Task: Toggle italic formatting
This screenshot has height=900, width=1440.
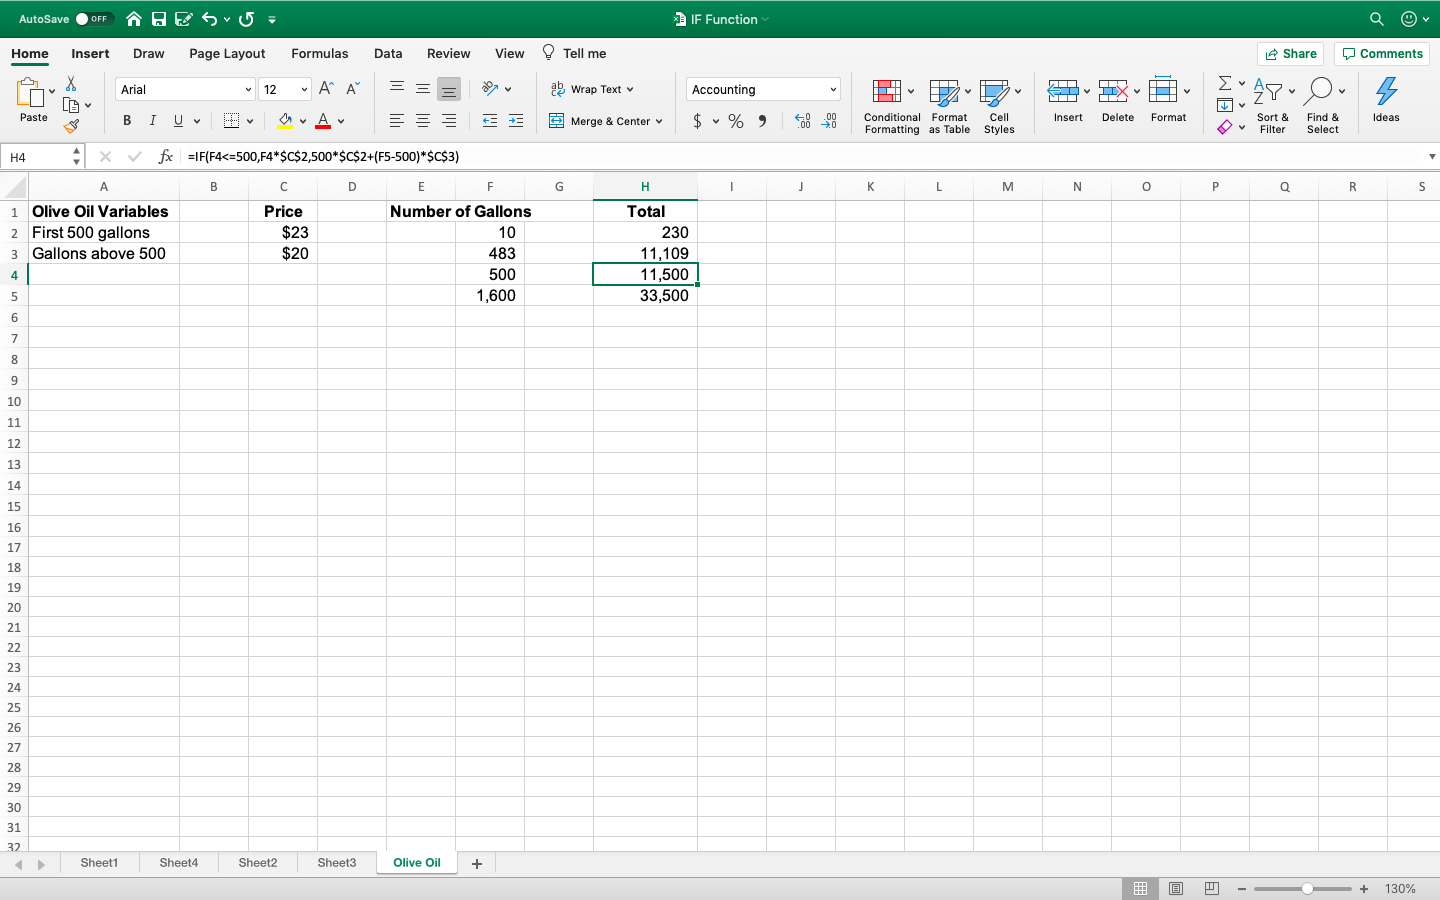Action: pyautogui.click(x=152, y=120)
